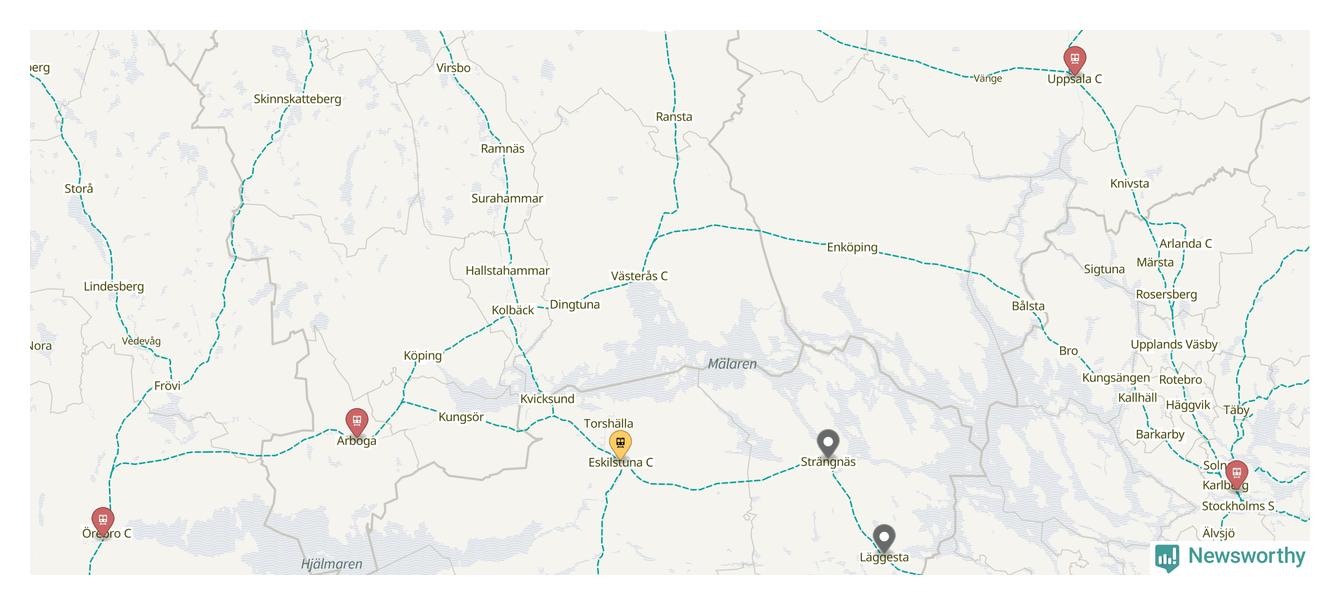Click the Stockholms S station label
Viewport: 1340px width, 605px height.
click(x=1238, y=506)
